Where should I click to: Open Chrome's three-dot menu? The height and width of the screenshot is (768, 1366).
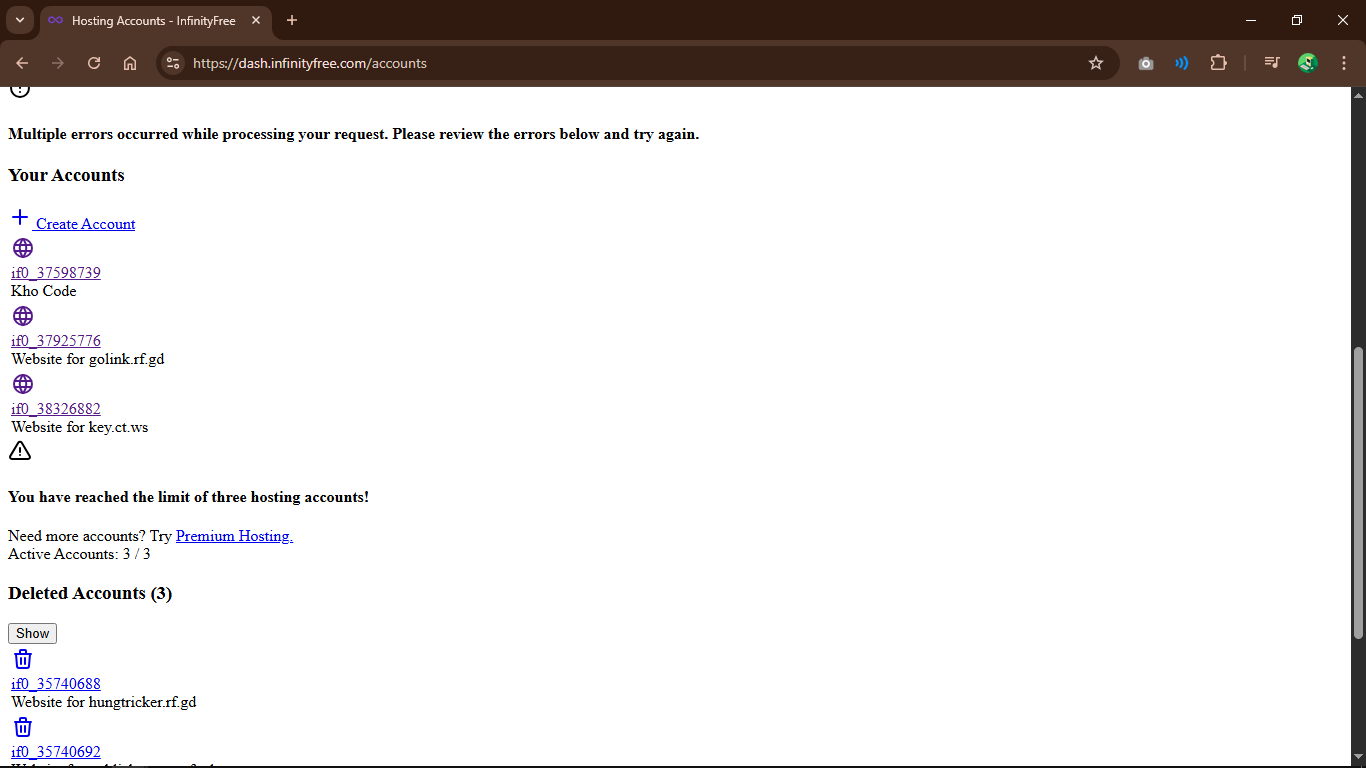pyautogui.click(x=1344, y=63)
